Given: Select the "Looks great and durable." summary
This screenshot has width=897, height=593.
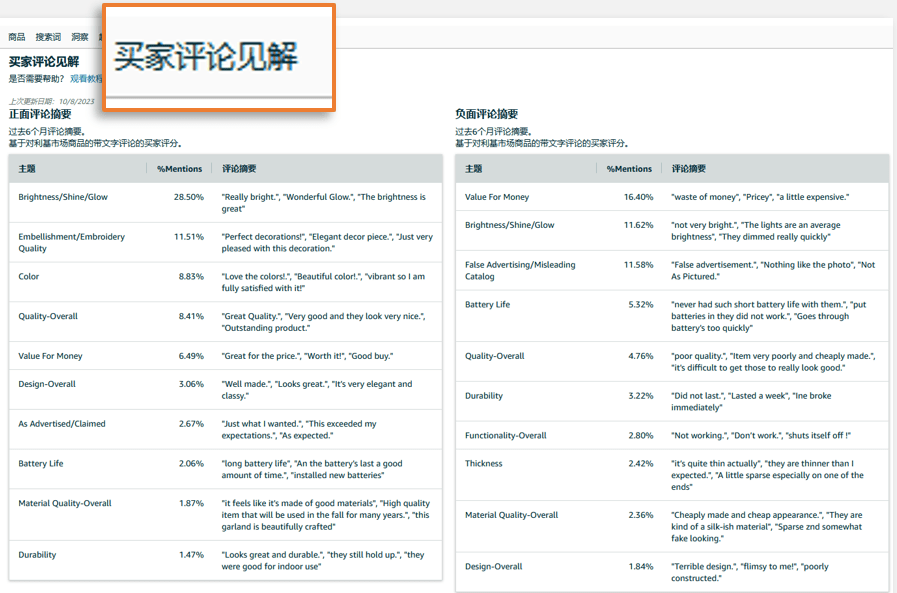Looking at the screenshot, I should pyautogui.click(x=323, y=560).
